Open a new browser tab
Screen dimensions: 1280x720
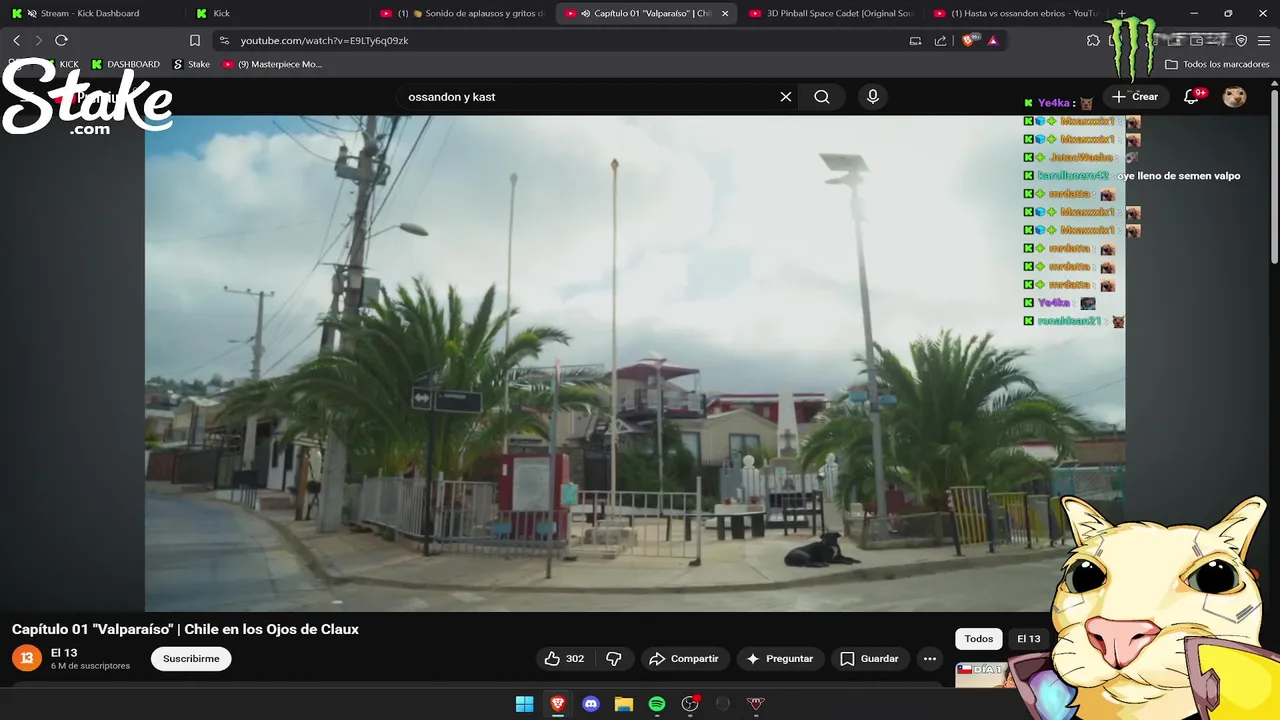(1122, 13)
